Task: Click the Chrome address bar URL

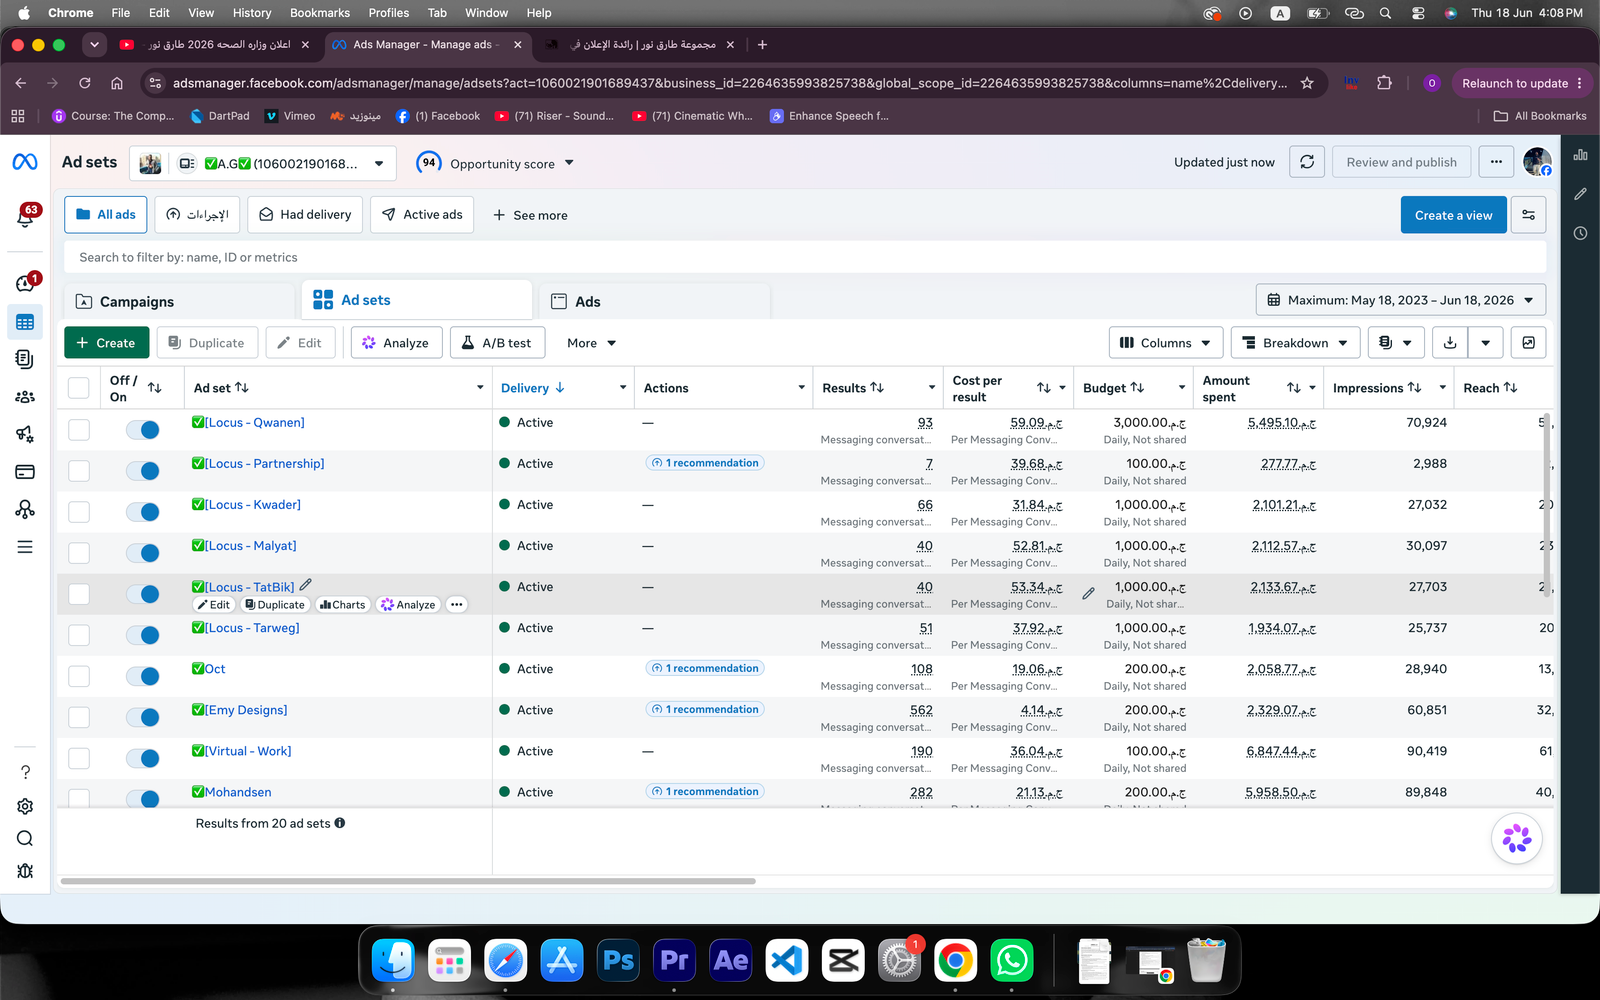Action: [x=730, y=83]
